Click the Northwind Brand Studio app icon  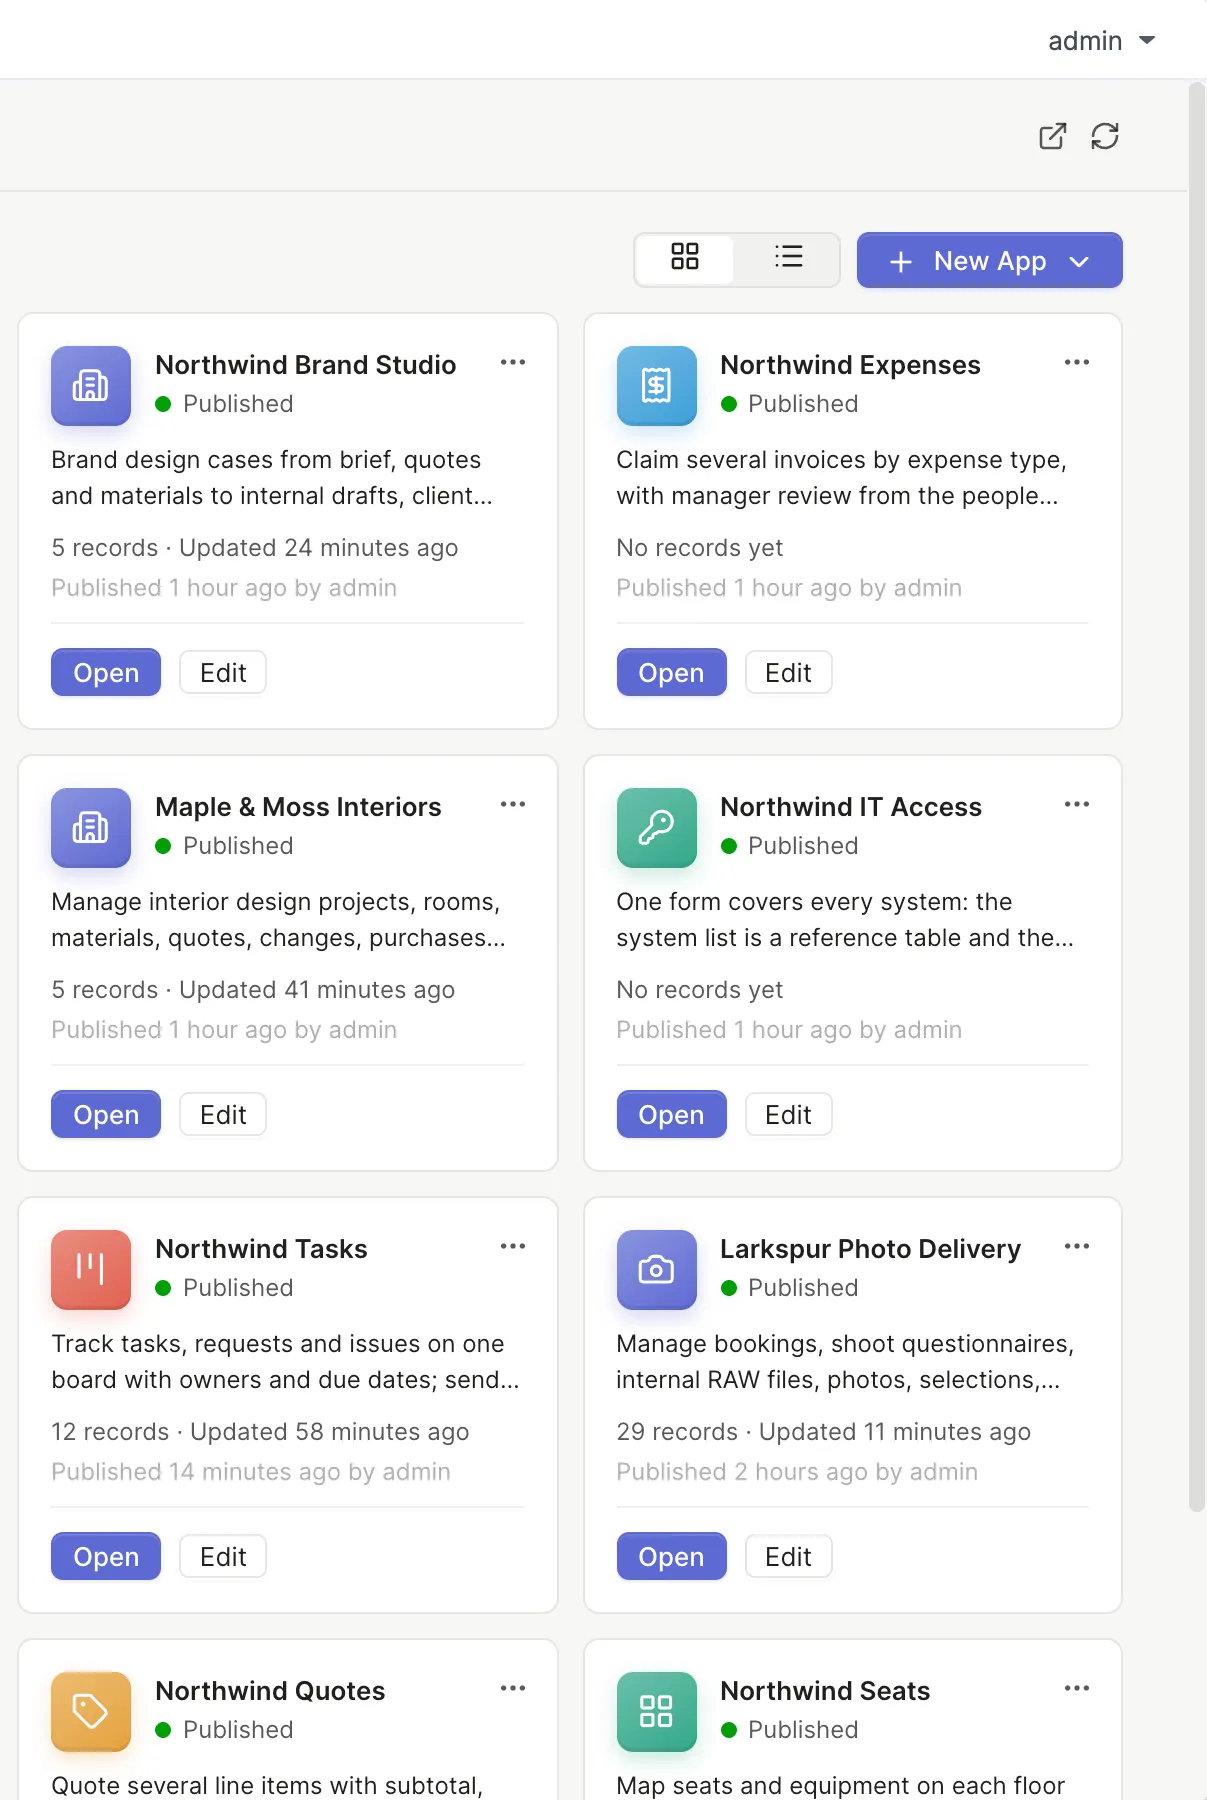(x=91, y=386)
